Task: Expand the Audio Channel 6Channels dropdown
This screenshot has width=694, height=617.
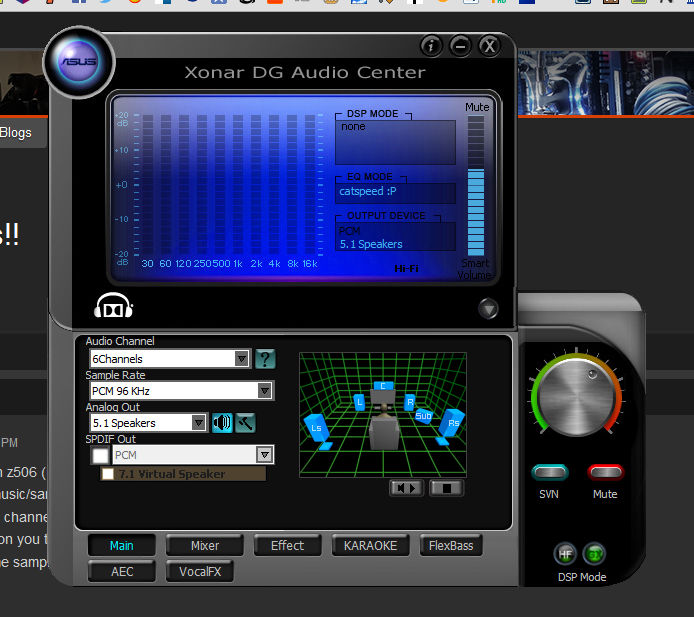Action: tap(242, 359)
